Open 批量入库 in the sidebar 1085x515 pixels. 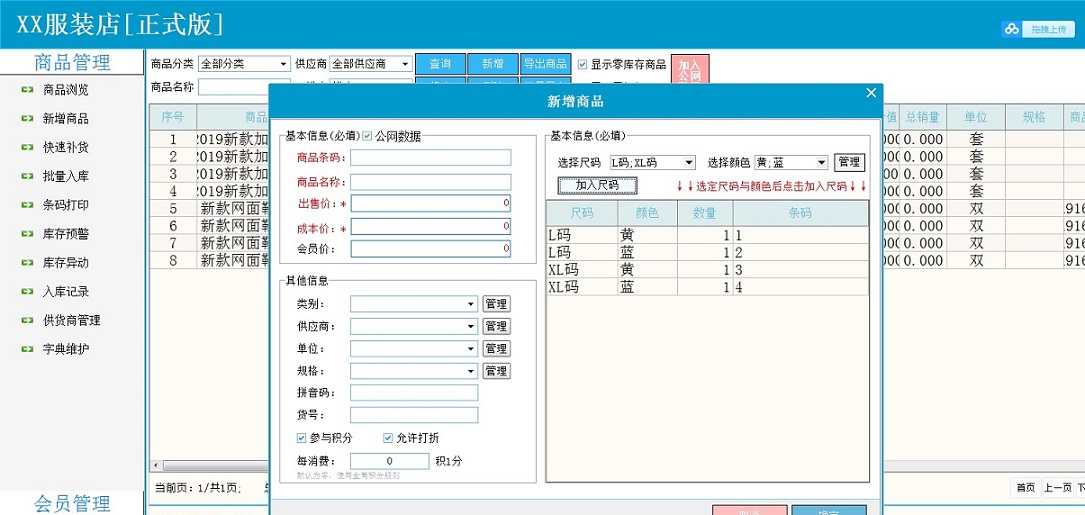click(66, 177)
